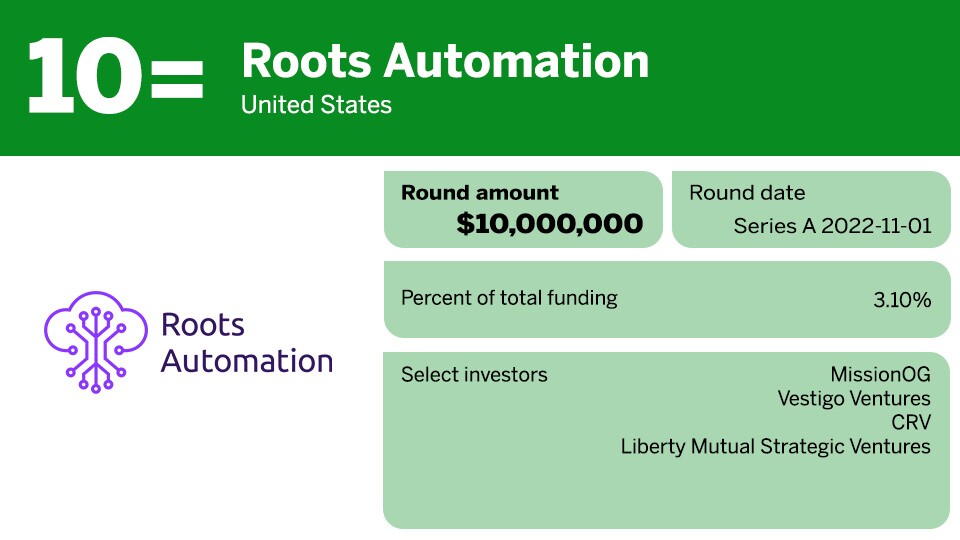Click the Round amount label
This screenshot has width=960, height=540.
[x=480, y=193]
